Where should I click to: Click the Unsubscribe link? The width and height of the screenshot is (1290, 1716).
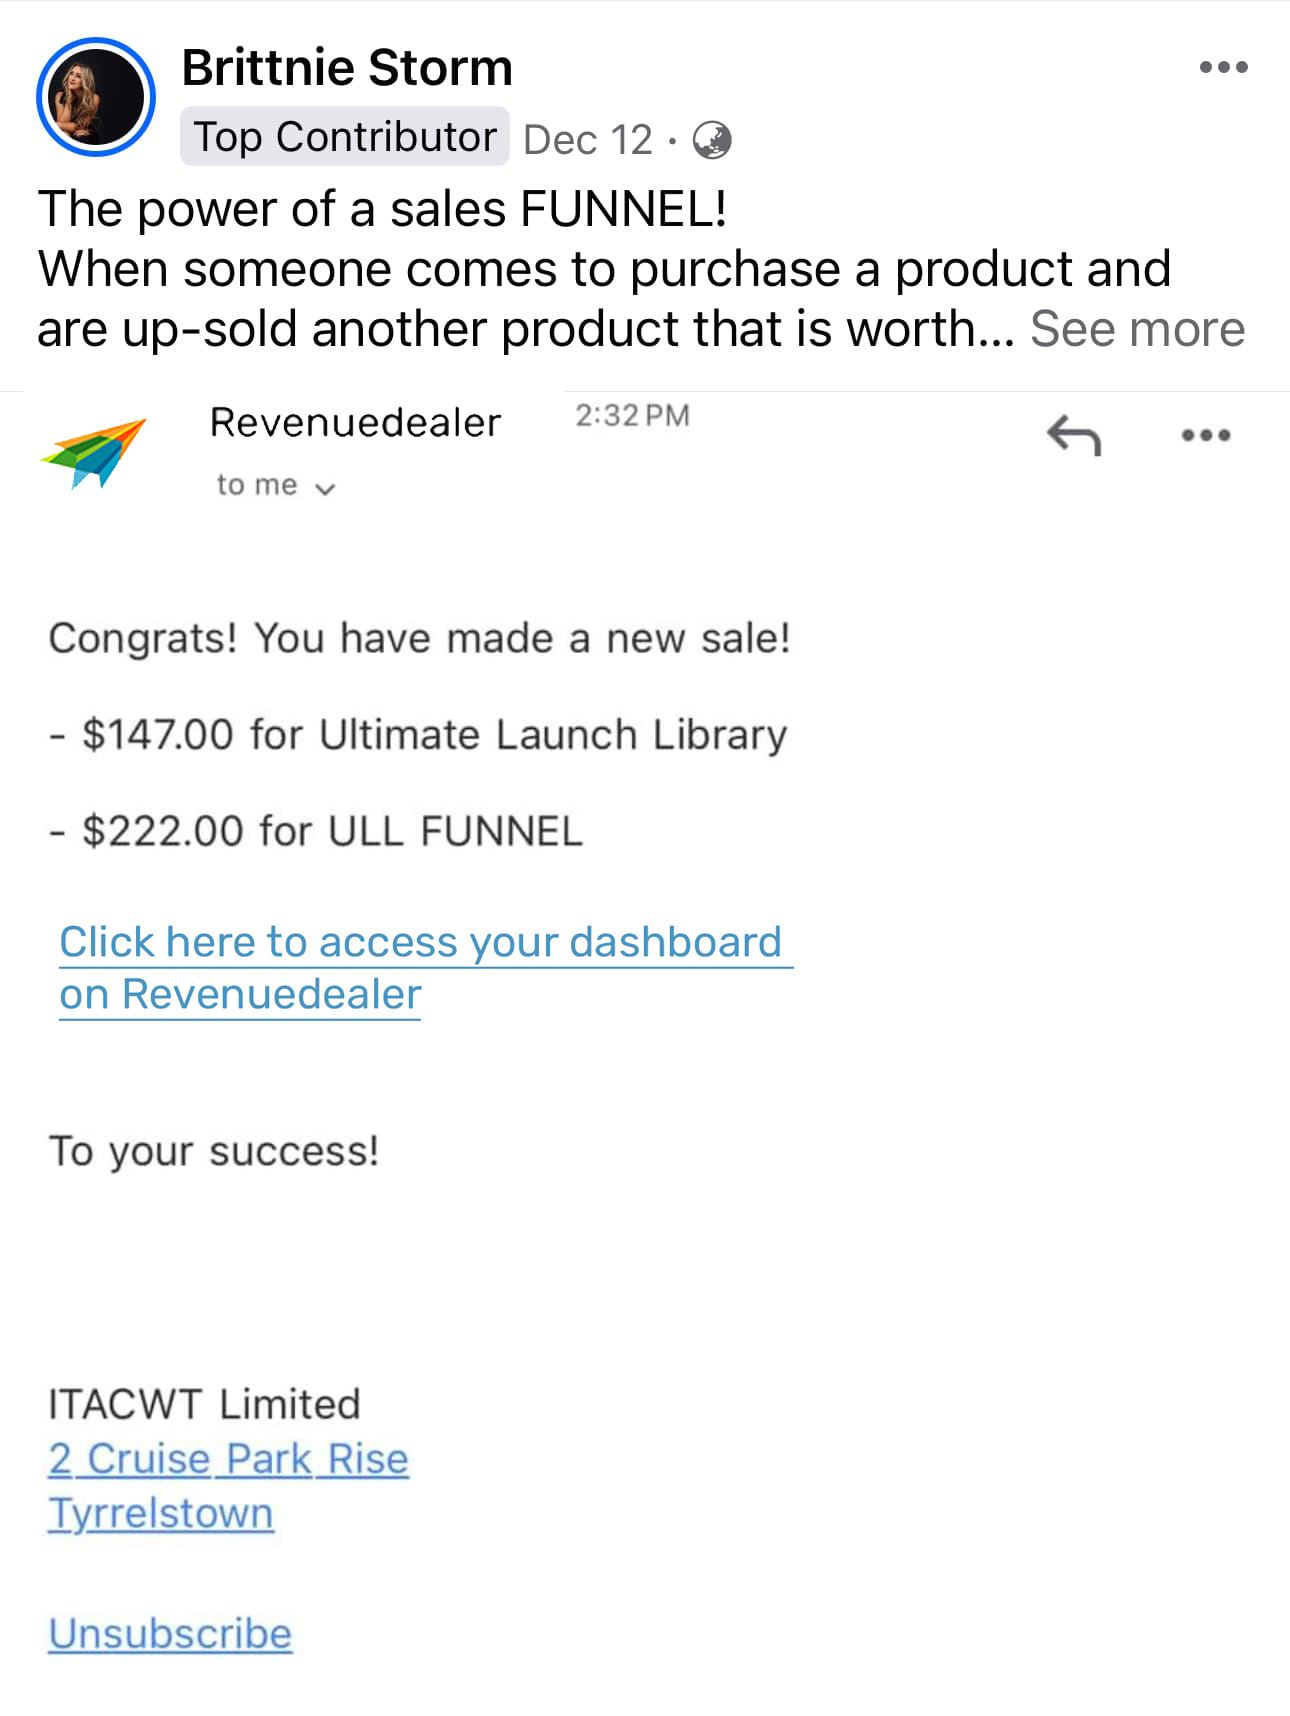(x=170, y=1633)
